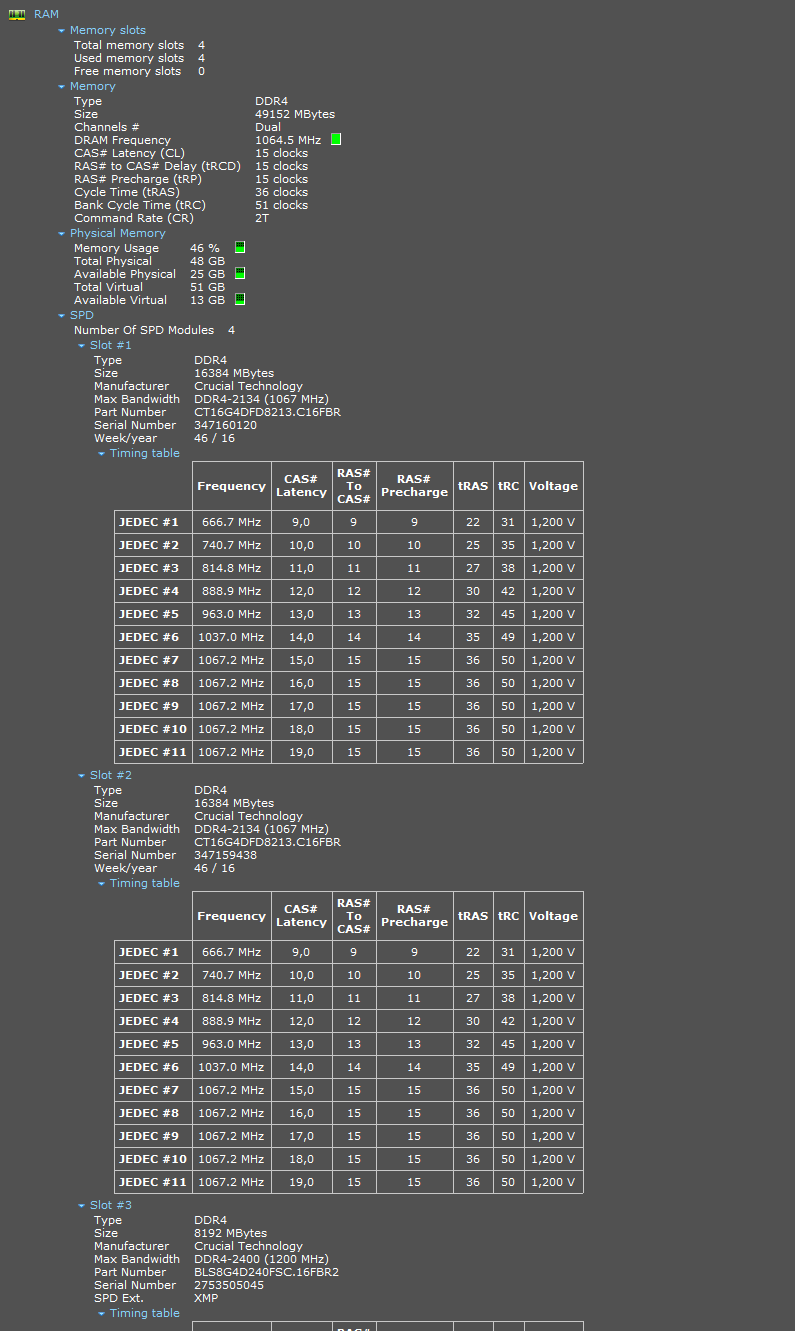Screen dimensions: 795x1331
Task: Click Slot #2 Size 16384 MBytes value
Action: (234, 803)
